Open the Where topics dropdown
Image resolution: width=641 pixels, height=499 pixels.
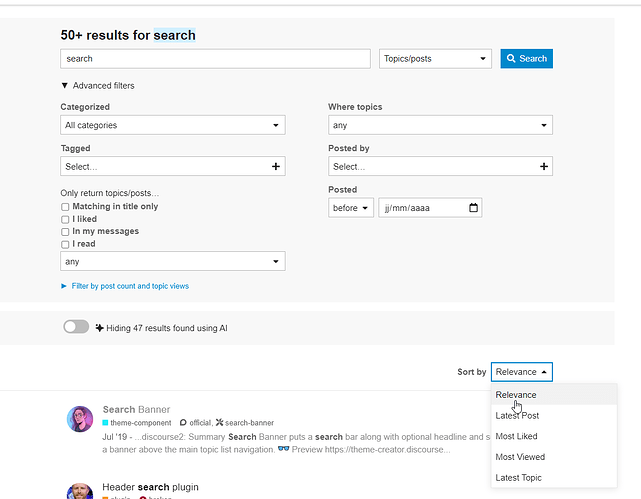(x=440, y=125)
